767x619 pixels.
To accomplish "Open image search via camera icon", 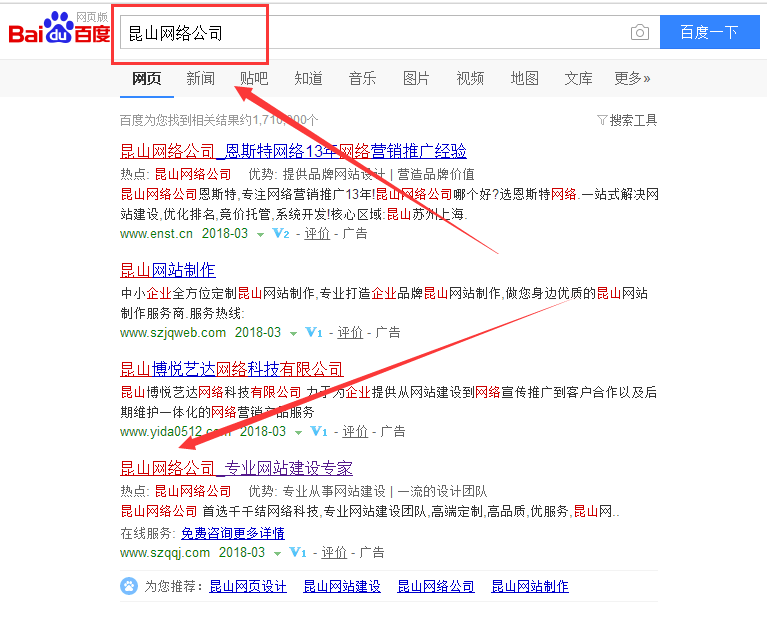I will [640, 33].
